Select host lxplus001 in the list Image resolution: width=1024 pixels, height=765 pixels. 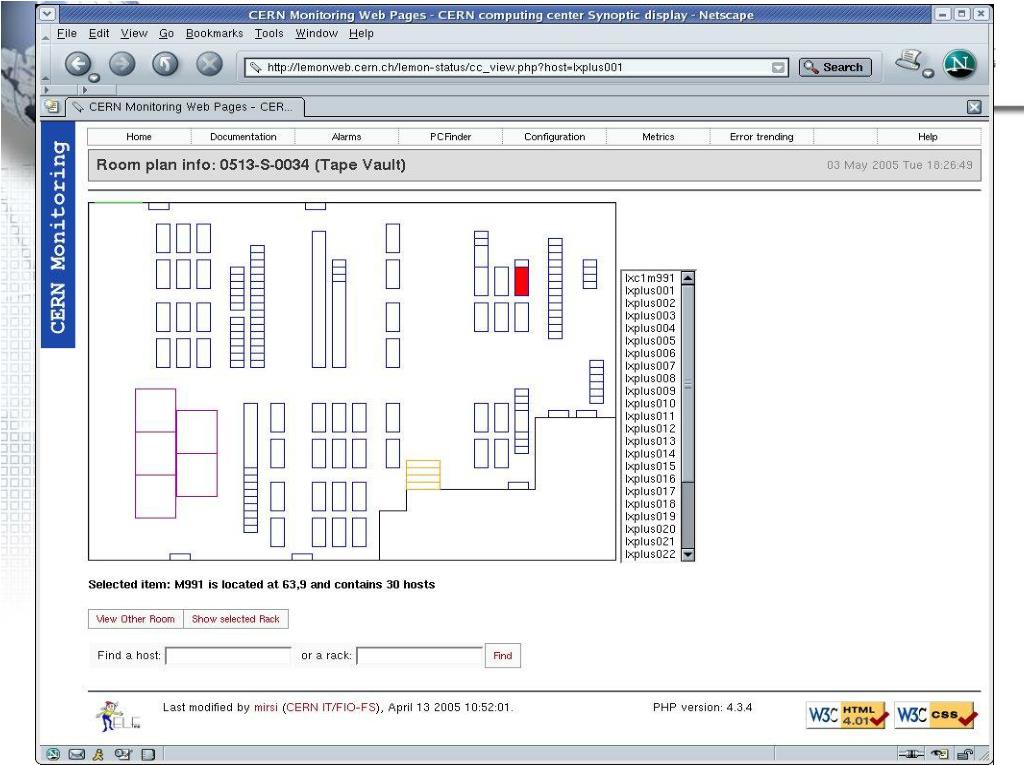click(x=650, y=291)
